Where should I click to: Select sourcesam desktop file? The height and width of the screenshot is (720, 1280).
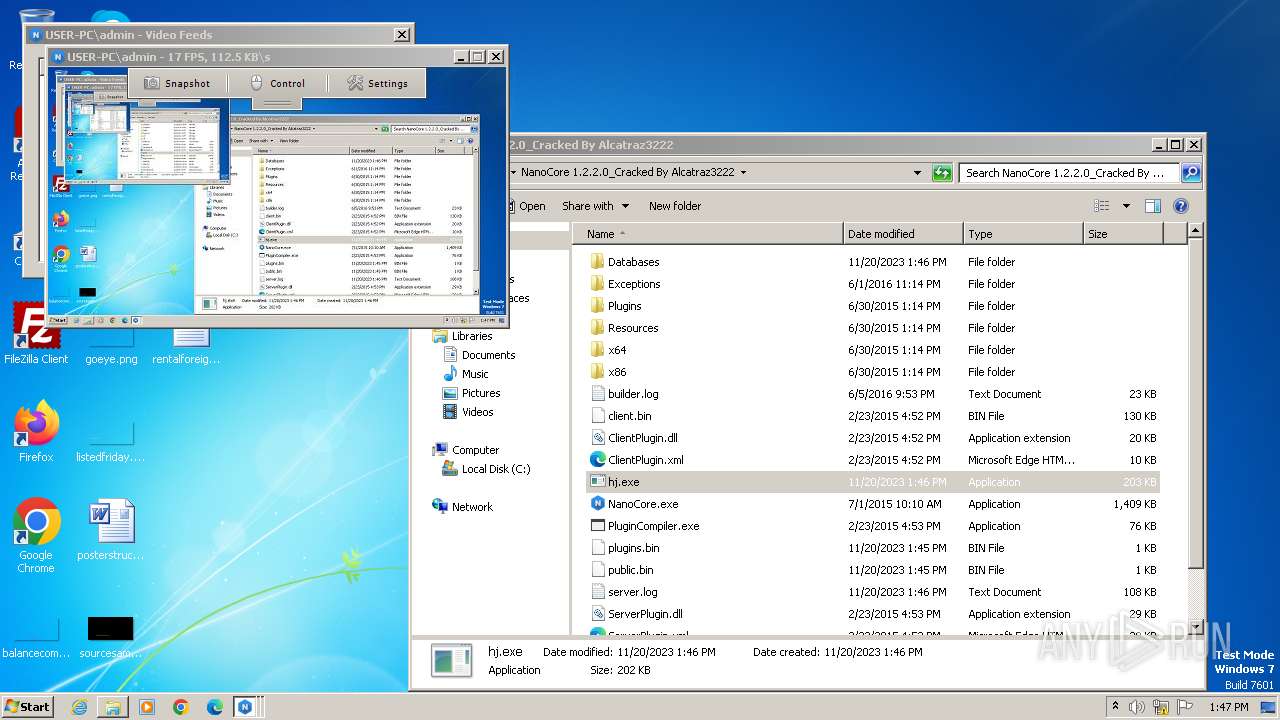[111, 637]
